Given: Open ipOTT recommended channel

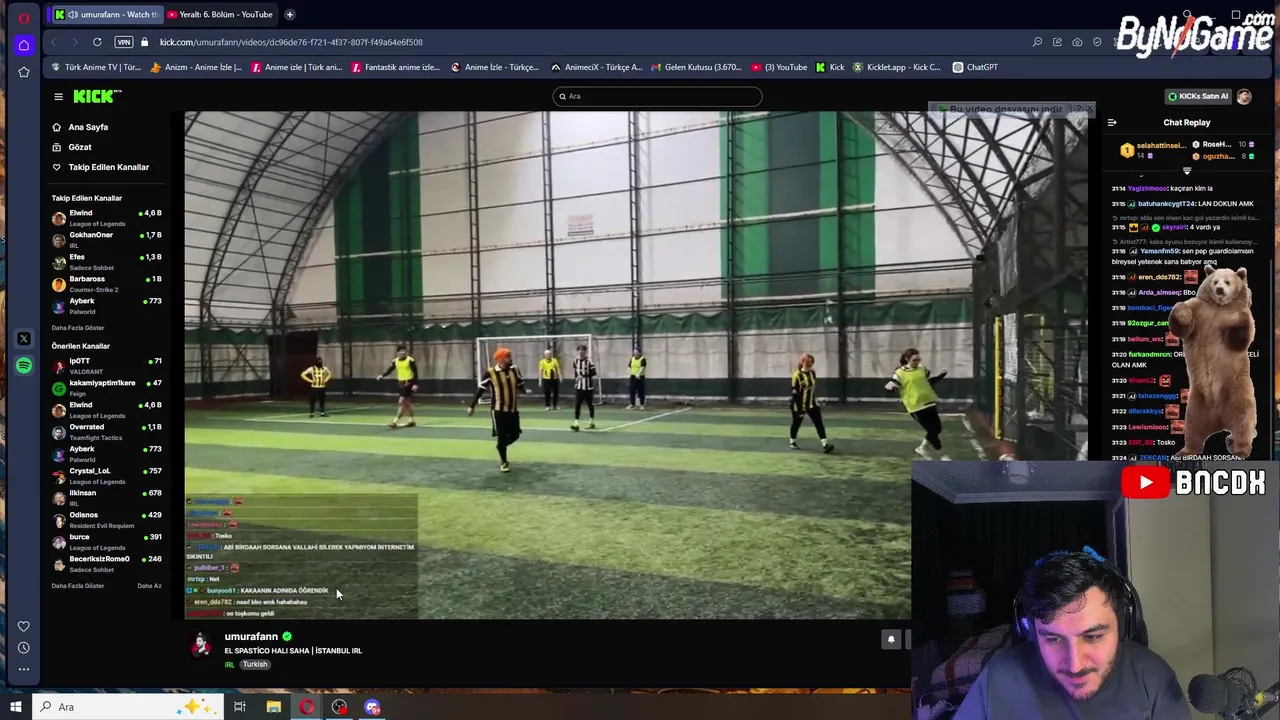Looking at the screenshot, I should pyautogui.click(x=106, y=365).
